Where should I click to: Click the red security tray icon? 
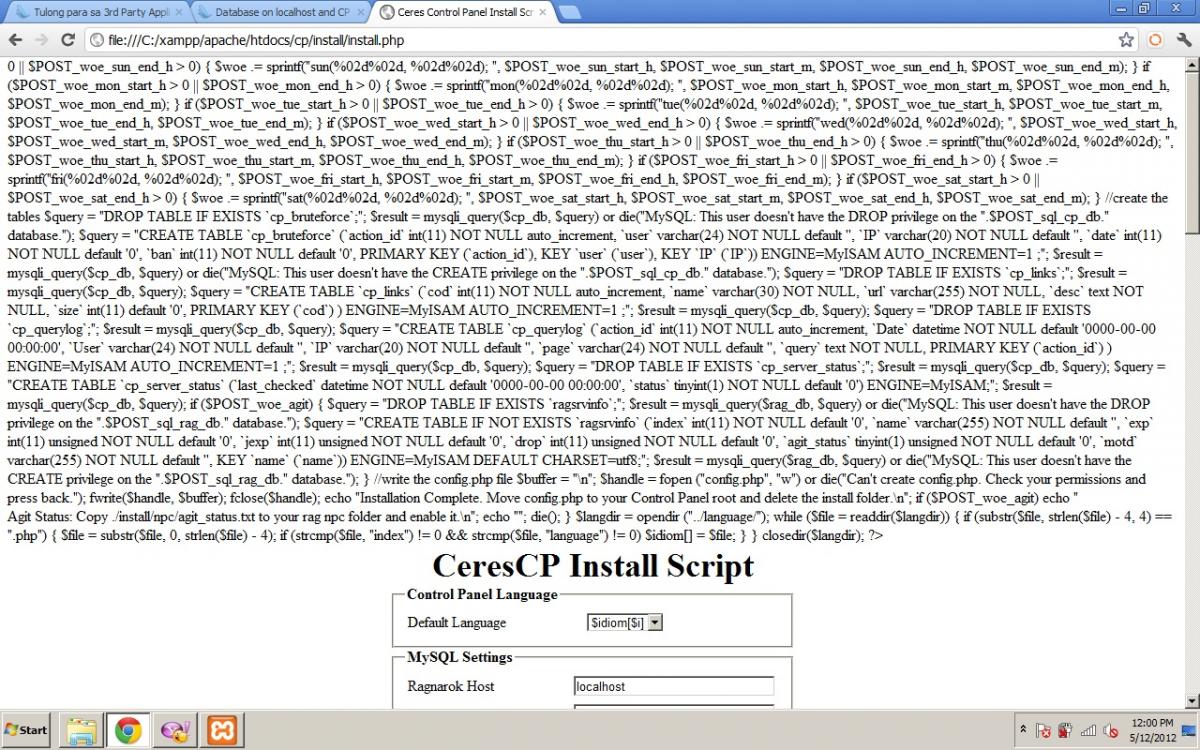pos(1065,731)
